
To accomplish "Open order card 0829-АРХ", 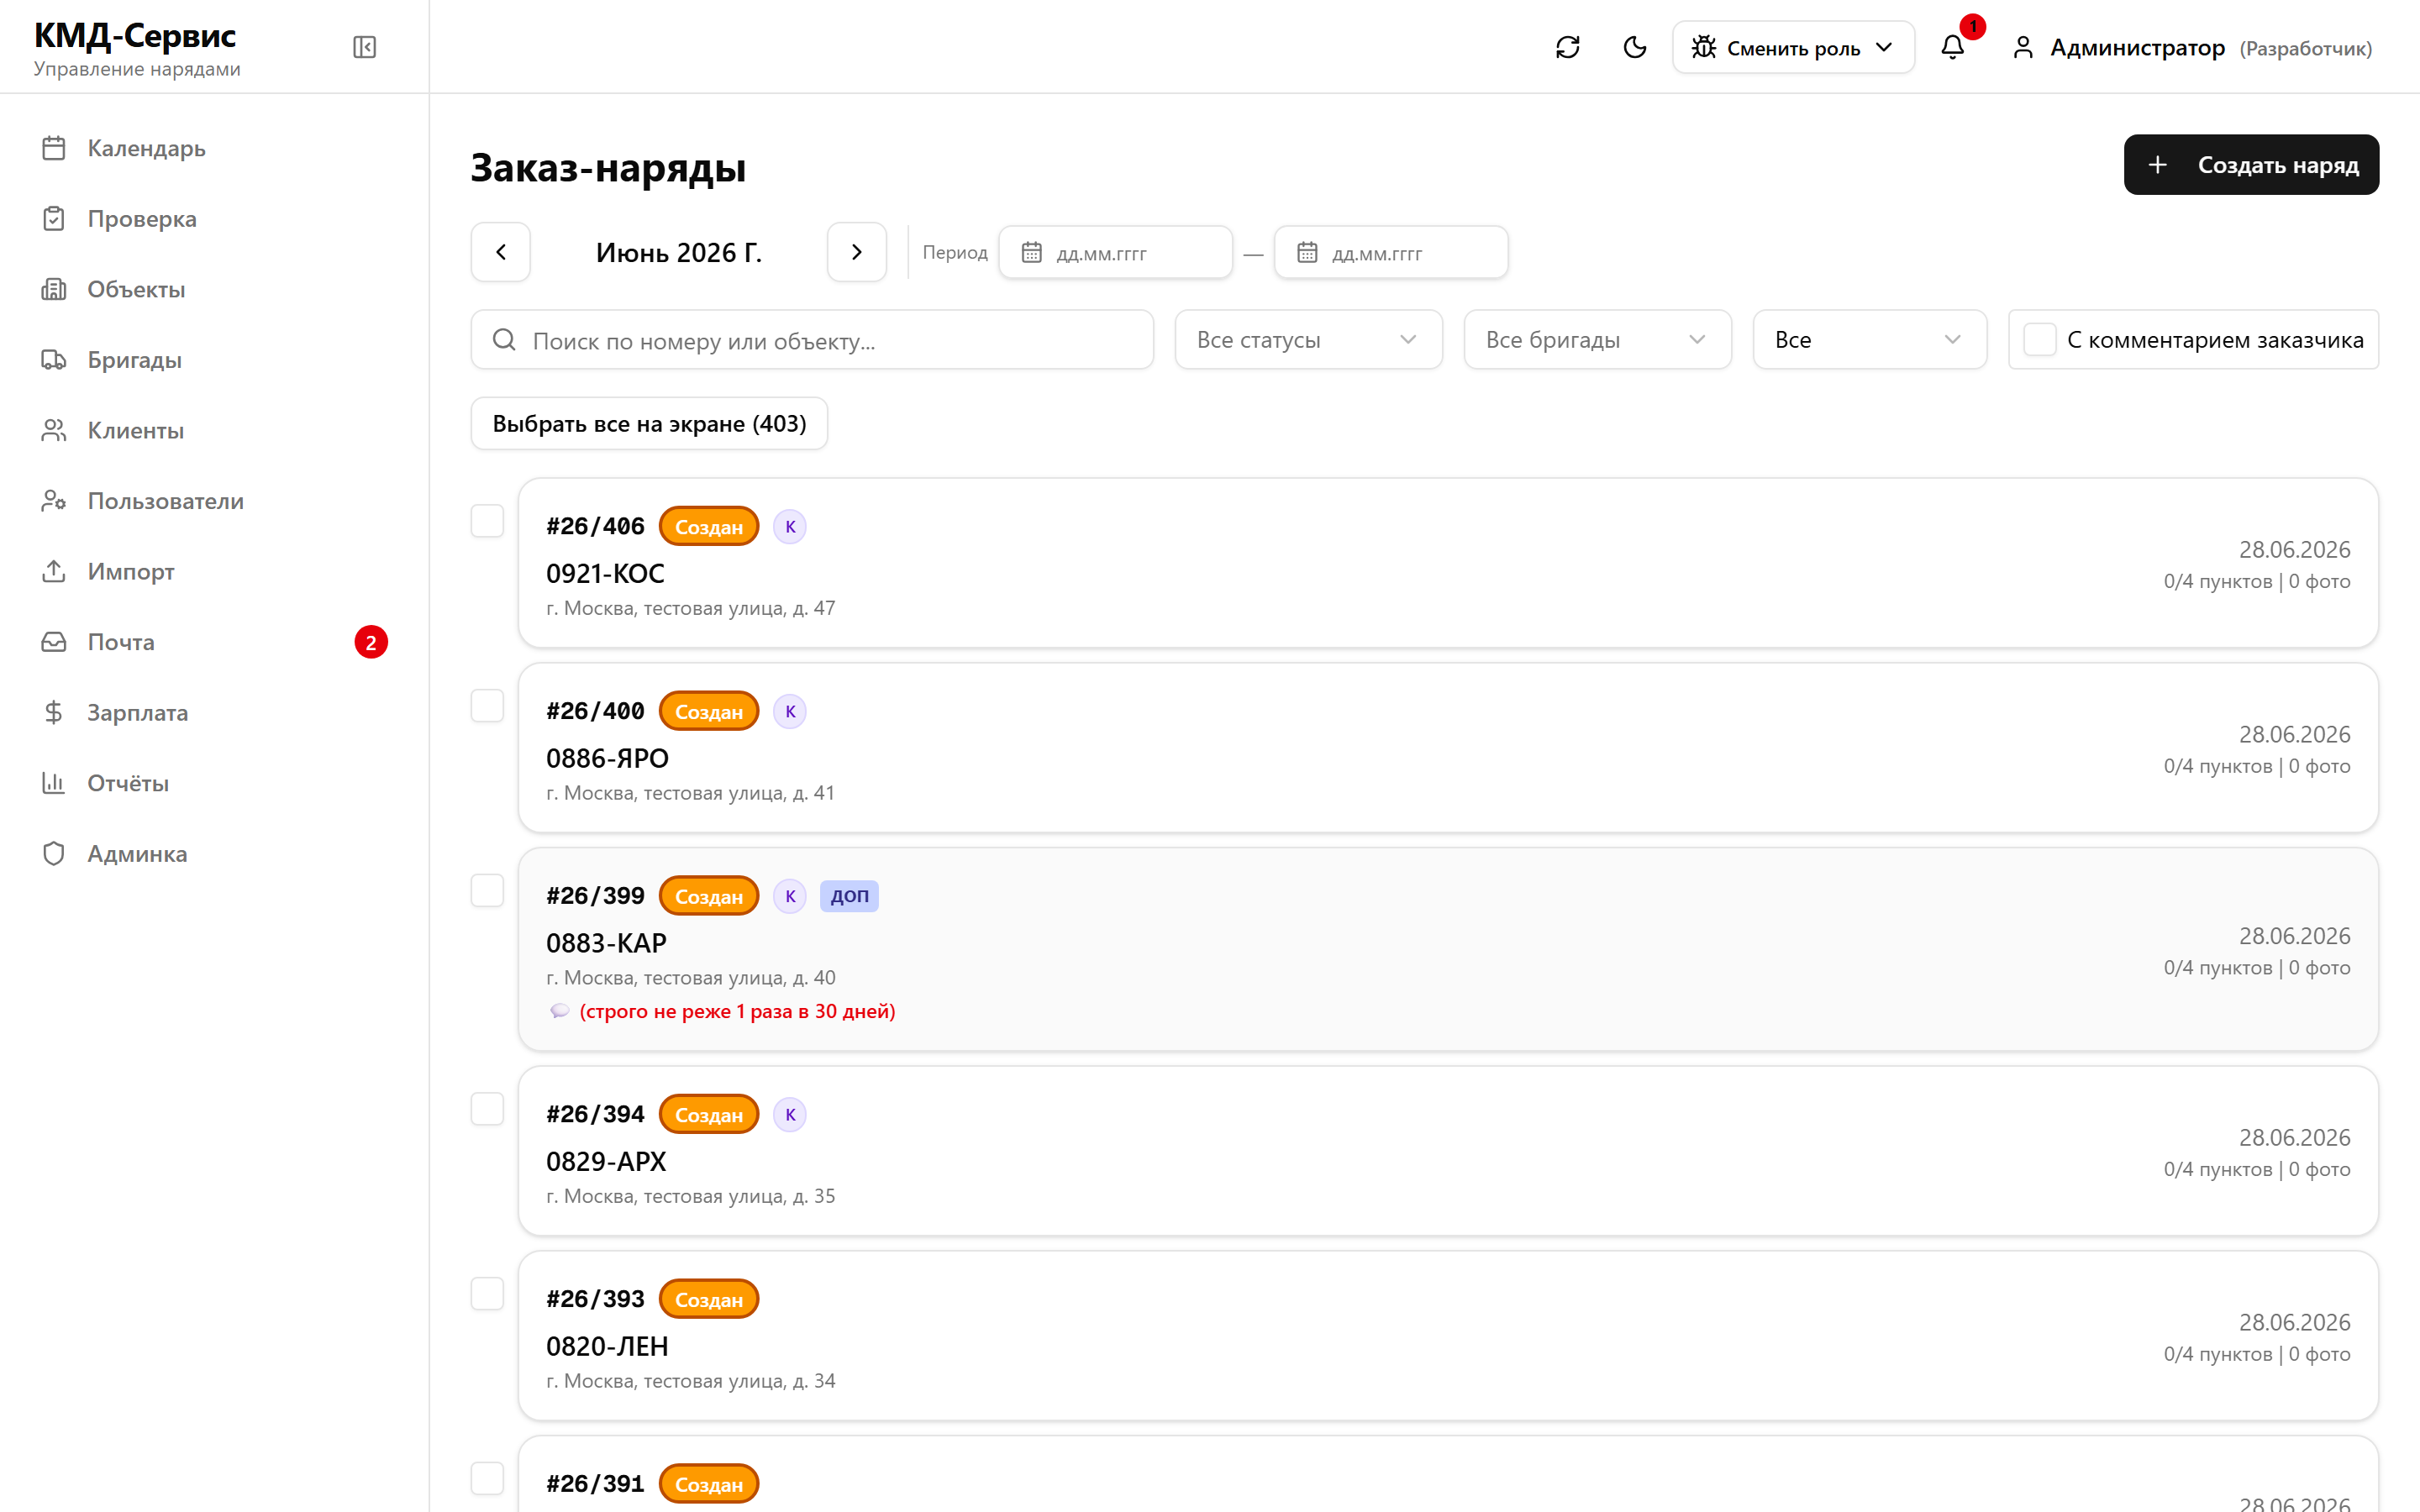I will [1447, 1150].
